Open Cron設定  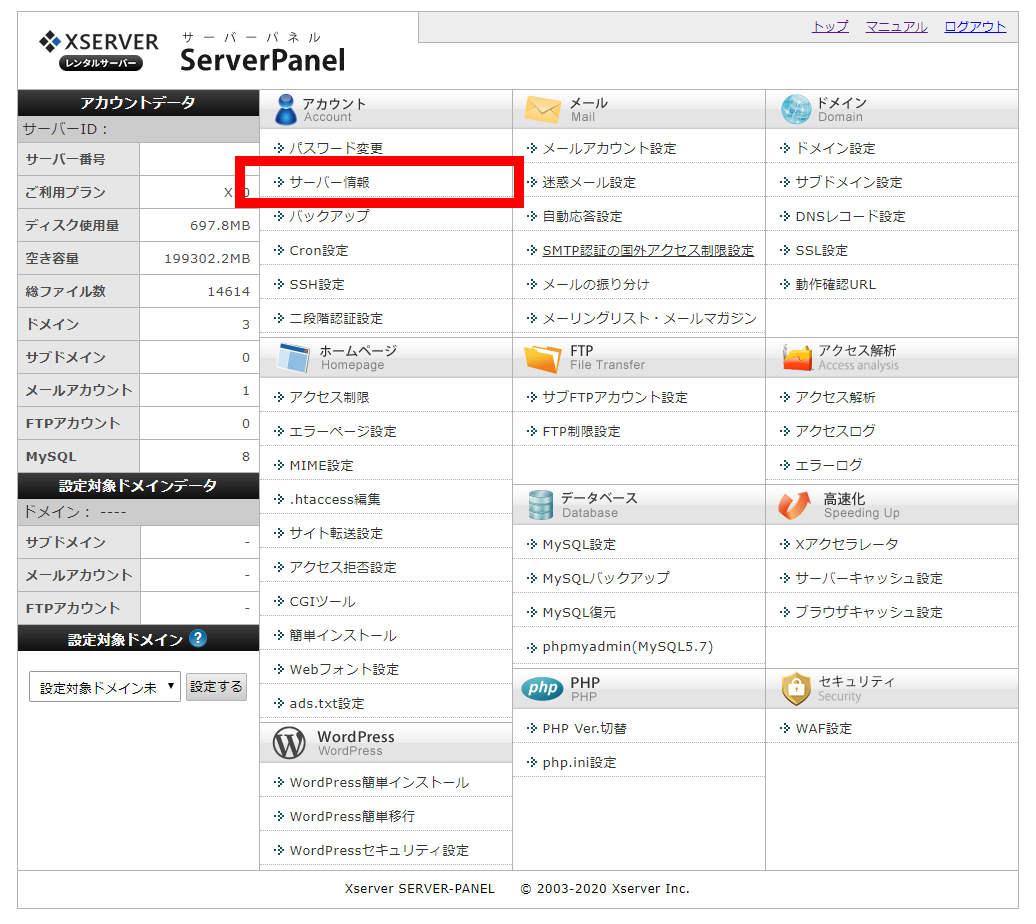click(318, 250)
